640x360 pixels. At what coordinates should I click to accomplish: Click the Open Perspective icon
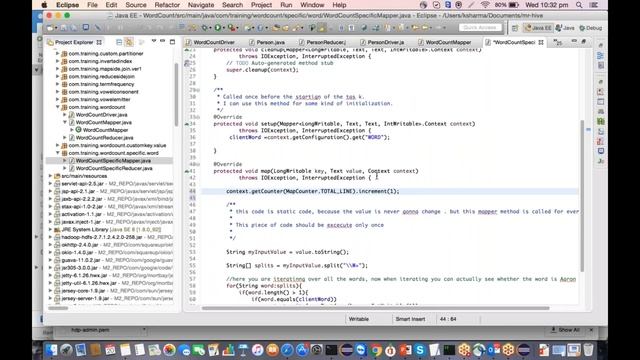(515, 28)
